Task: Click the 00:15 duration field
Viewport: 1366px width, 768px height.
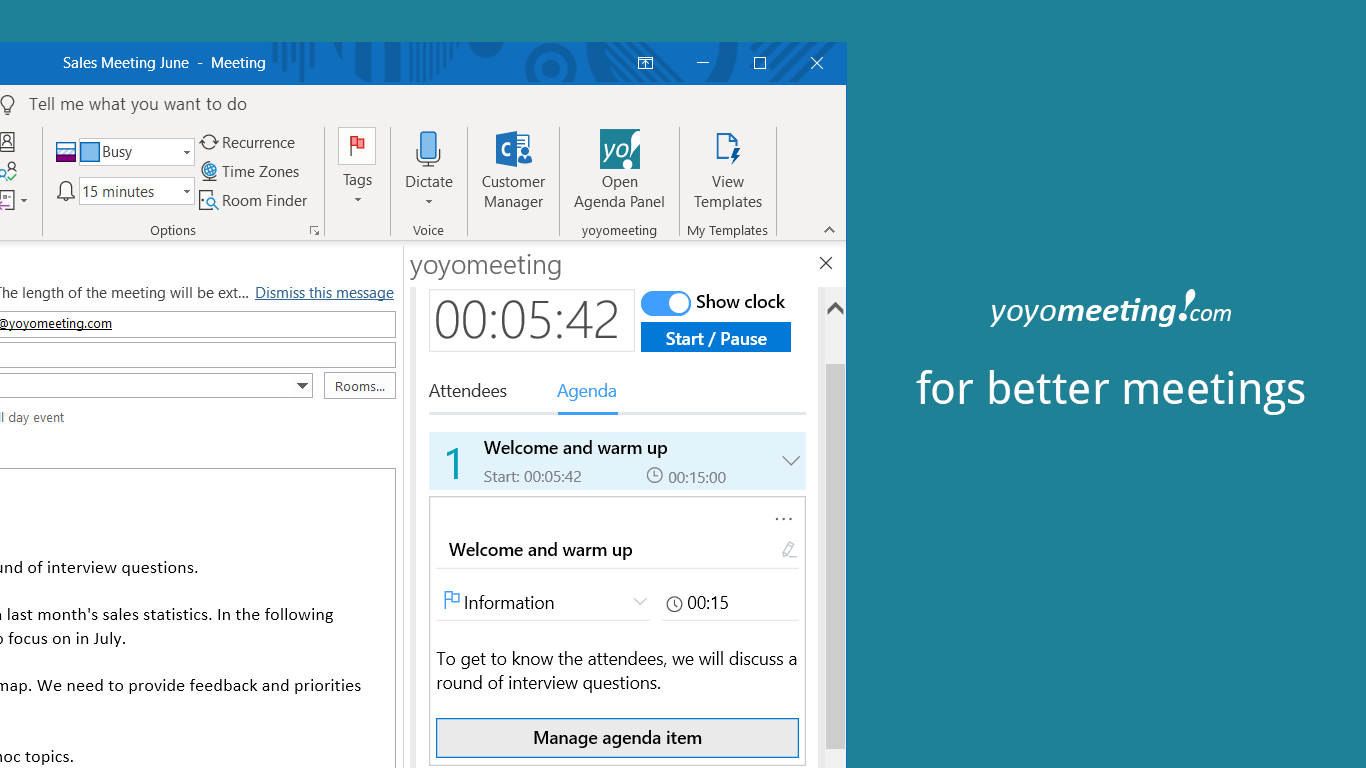Action: (x=731, y=603)
